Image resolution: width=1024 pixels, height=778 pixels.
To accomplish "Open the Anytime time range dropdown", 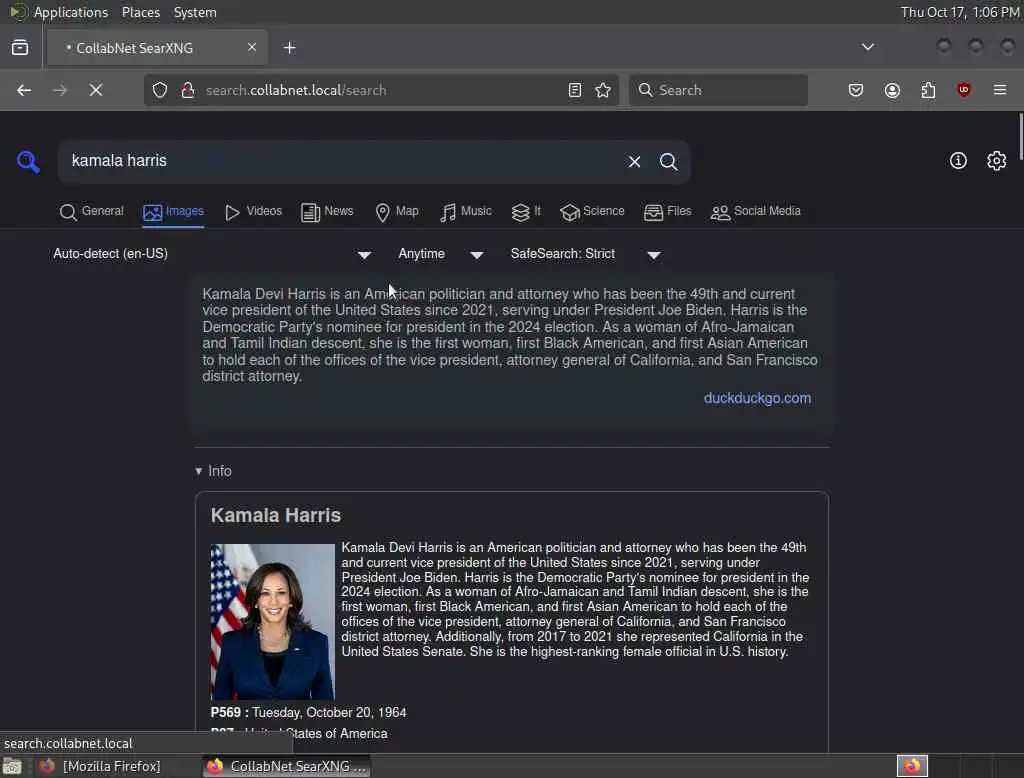I will 441,254.
